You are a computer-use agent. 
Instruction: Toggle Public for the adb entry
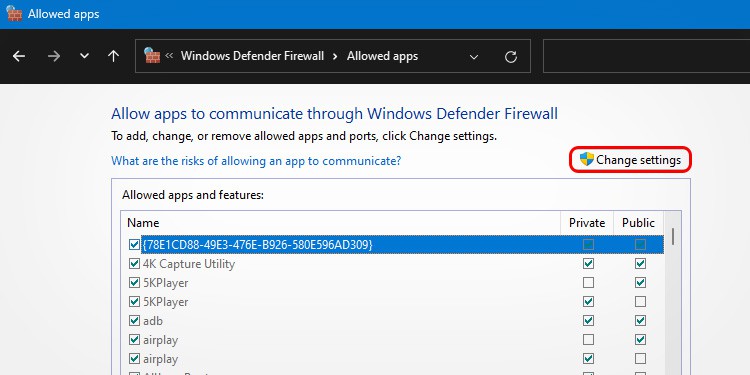click(x=640, y=320)
